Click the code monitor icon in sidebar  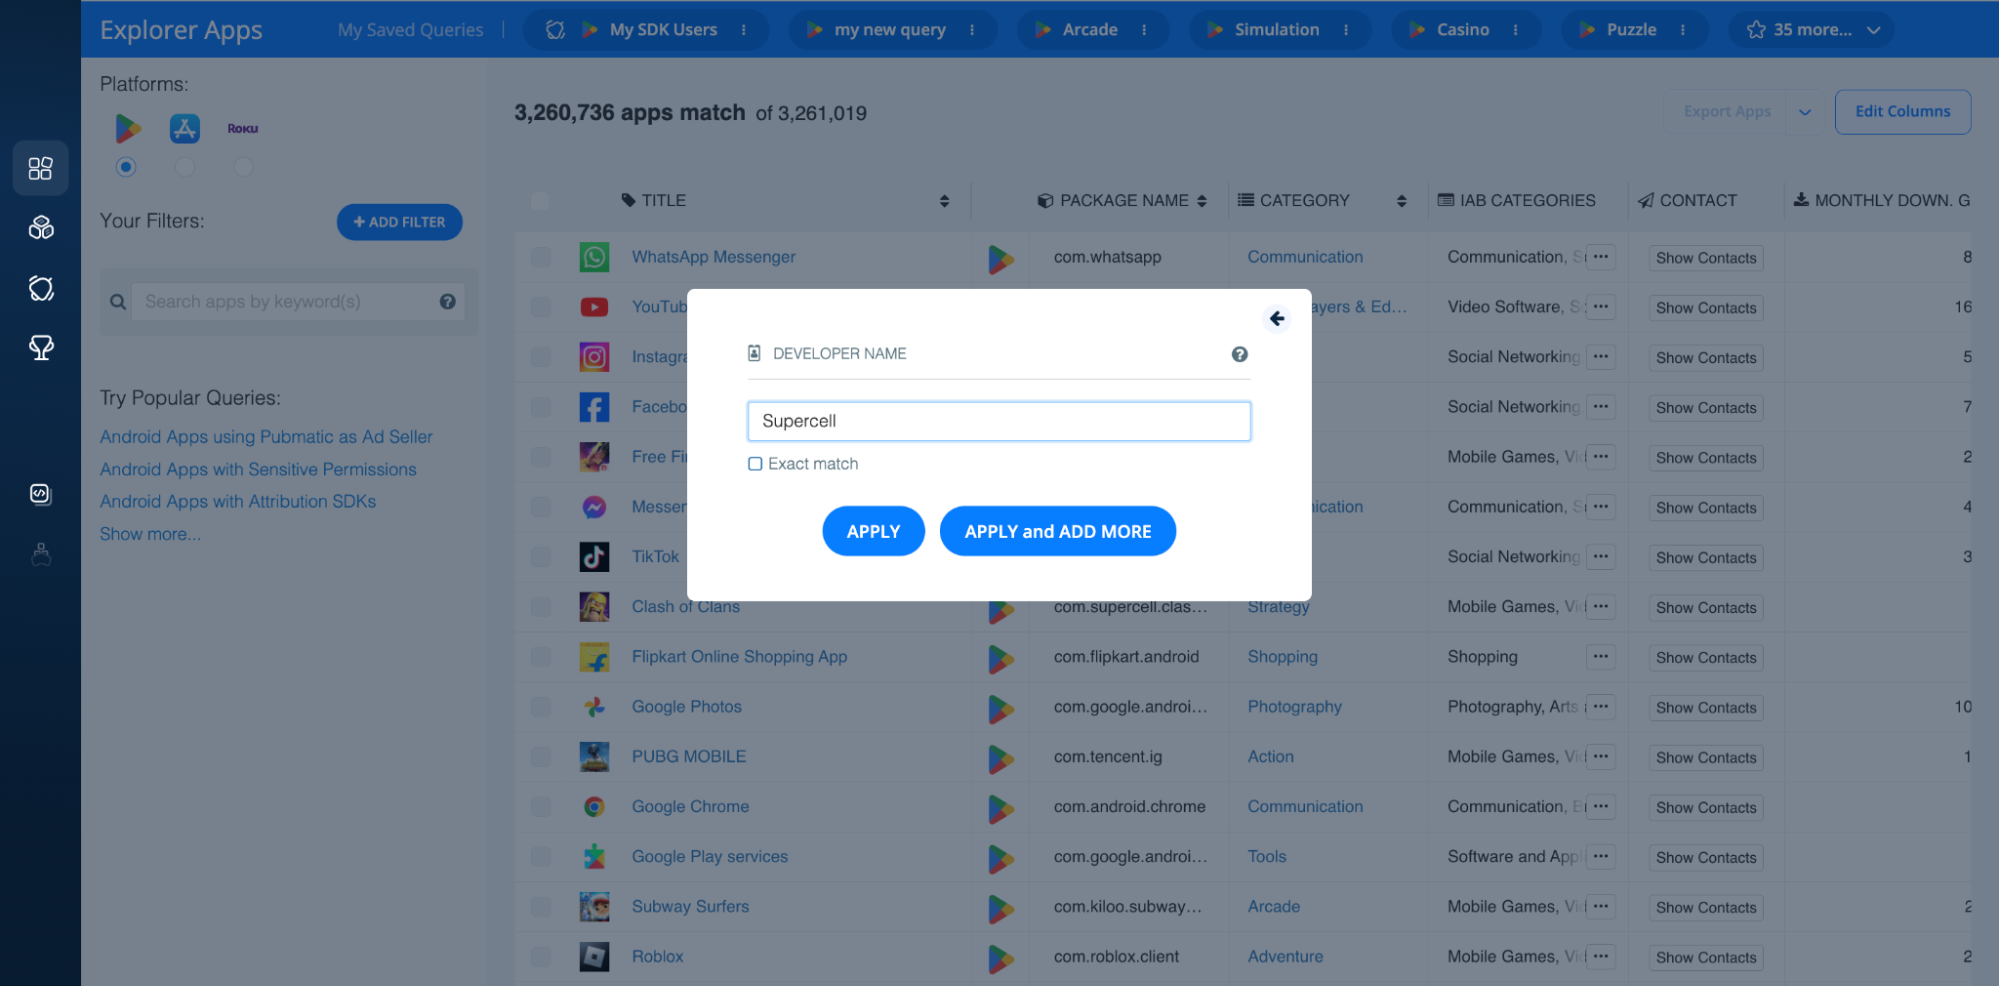coord(40,493)
